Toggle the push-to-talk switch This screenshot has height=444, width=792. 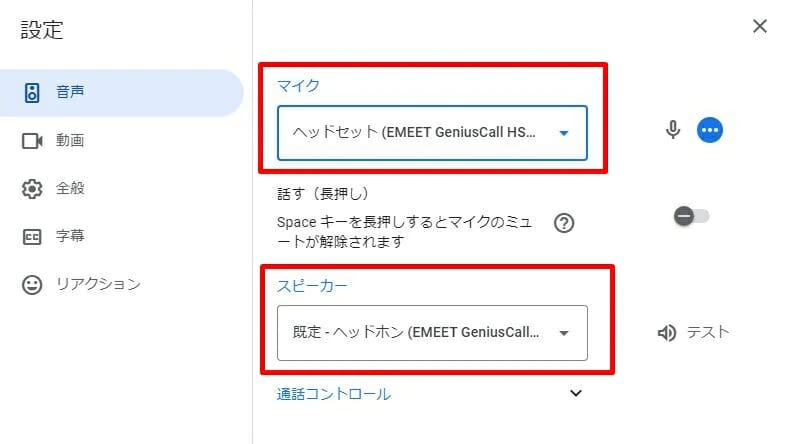(x=691, y=216)
